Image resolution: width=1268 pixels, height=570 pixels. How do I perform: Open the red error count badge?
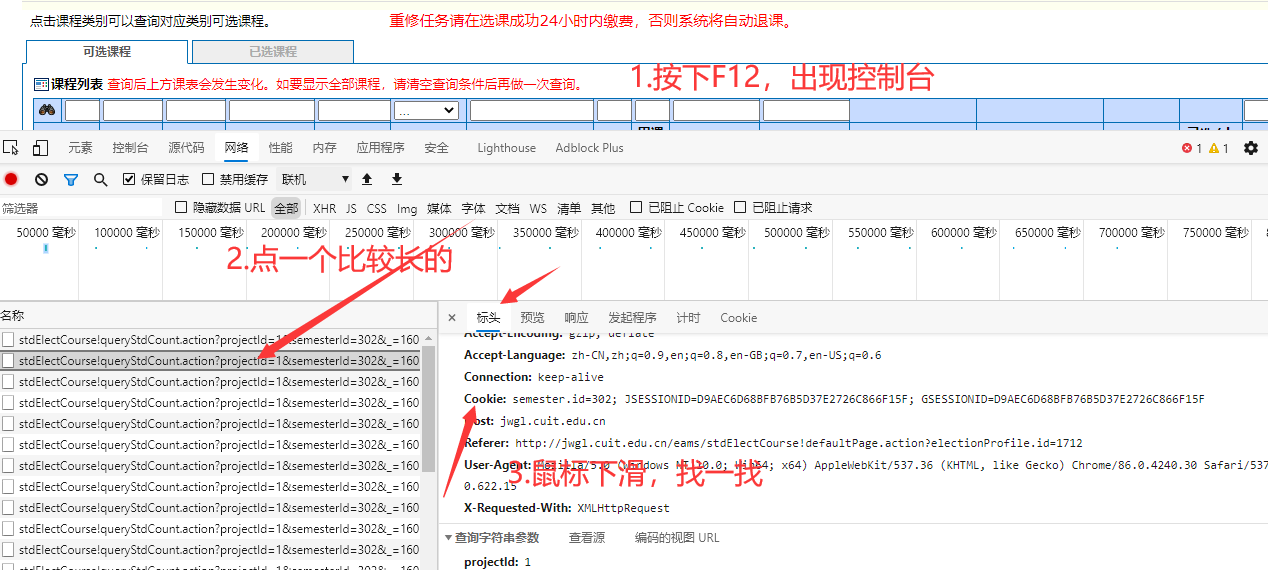1192,148
